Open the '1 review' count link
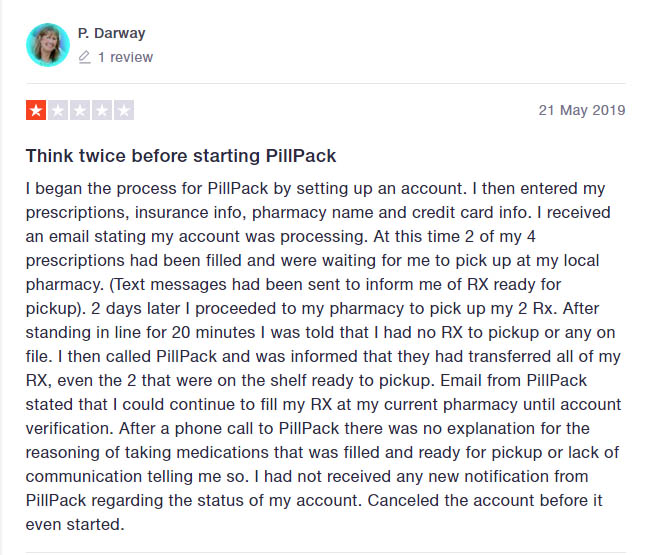The image size is (645, 555). 125,57
